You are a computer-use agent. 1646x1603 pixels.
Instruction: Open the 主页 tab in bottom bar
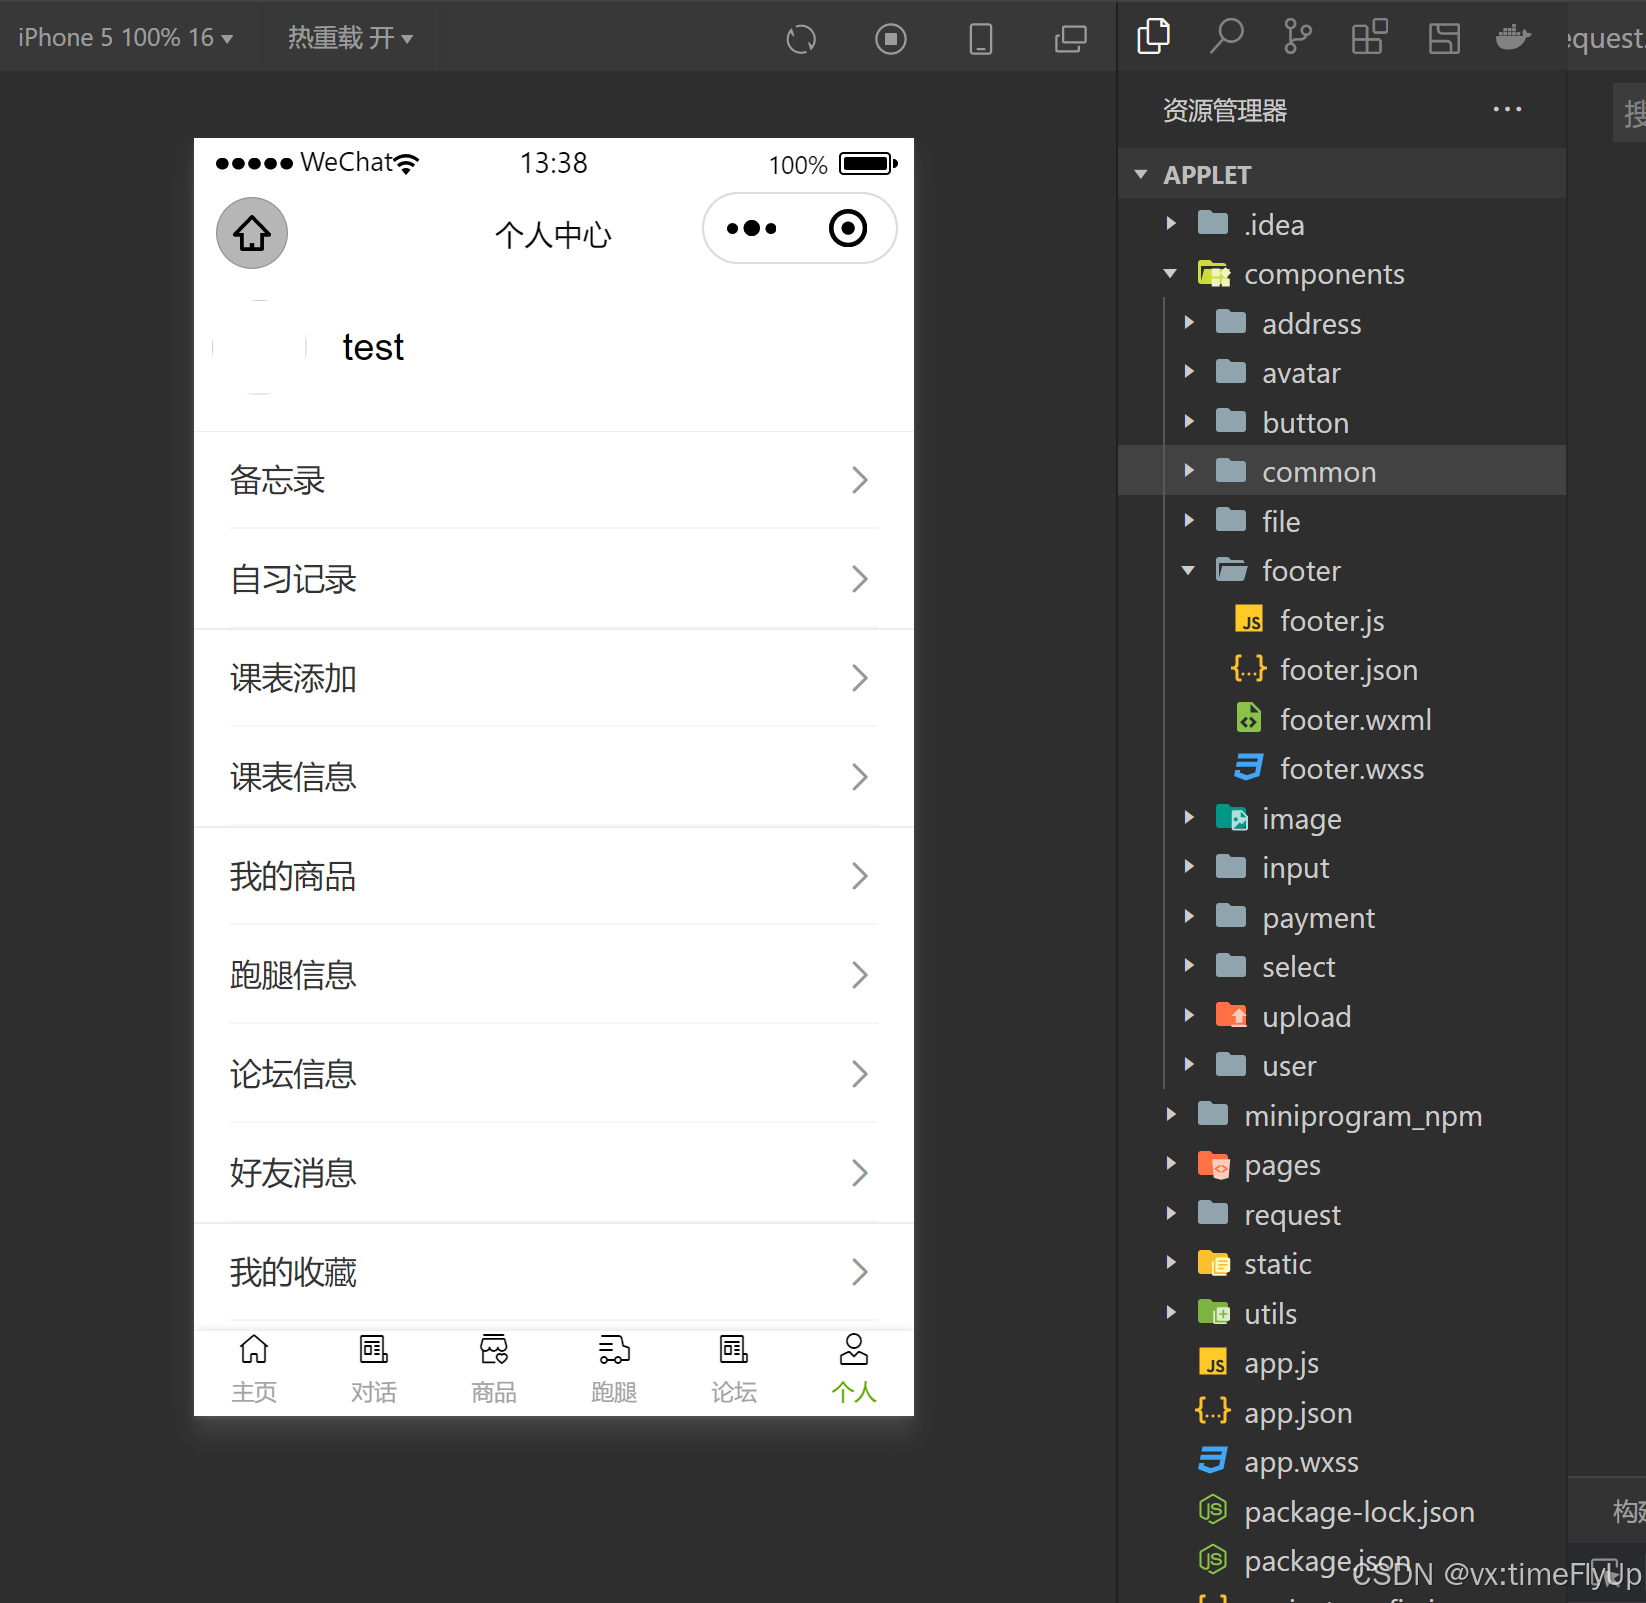click(254, 1370)
